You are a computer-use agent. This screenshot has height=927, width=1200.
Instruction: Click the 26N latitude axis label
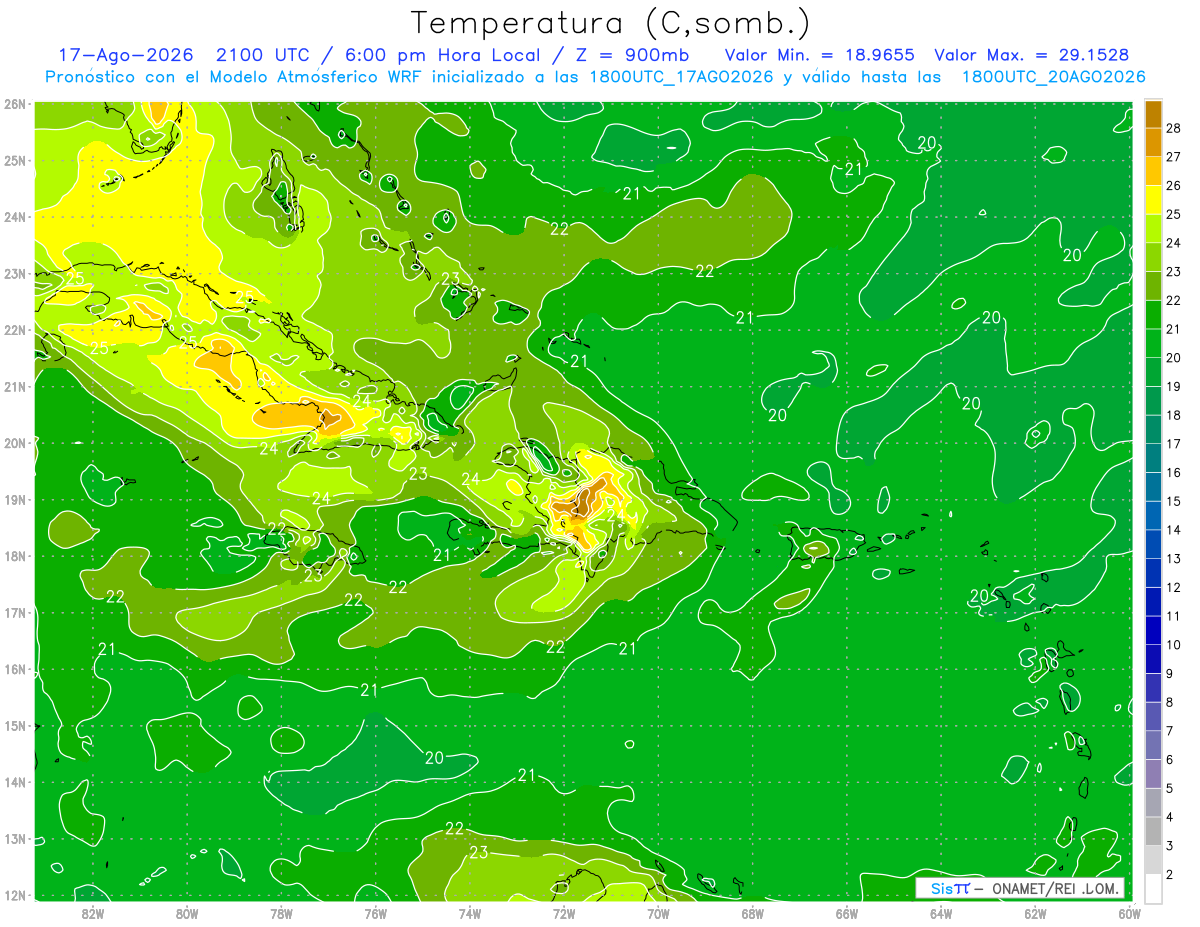coord(15,103)
